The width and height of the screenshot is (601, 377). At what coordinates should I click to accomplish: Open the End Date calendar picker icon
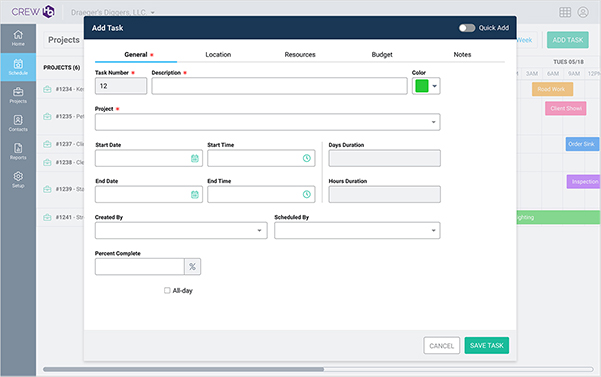pyautogui.click(x=195, y=194)
